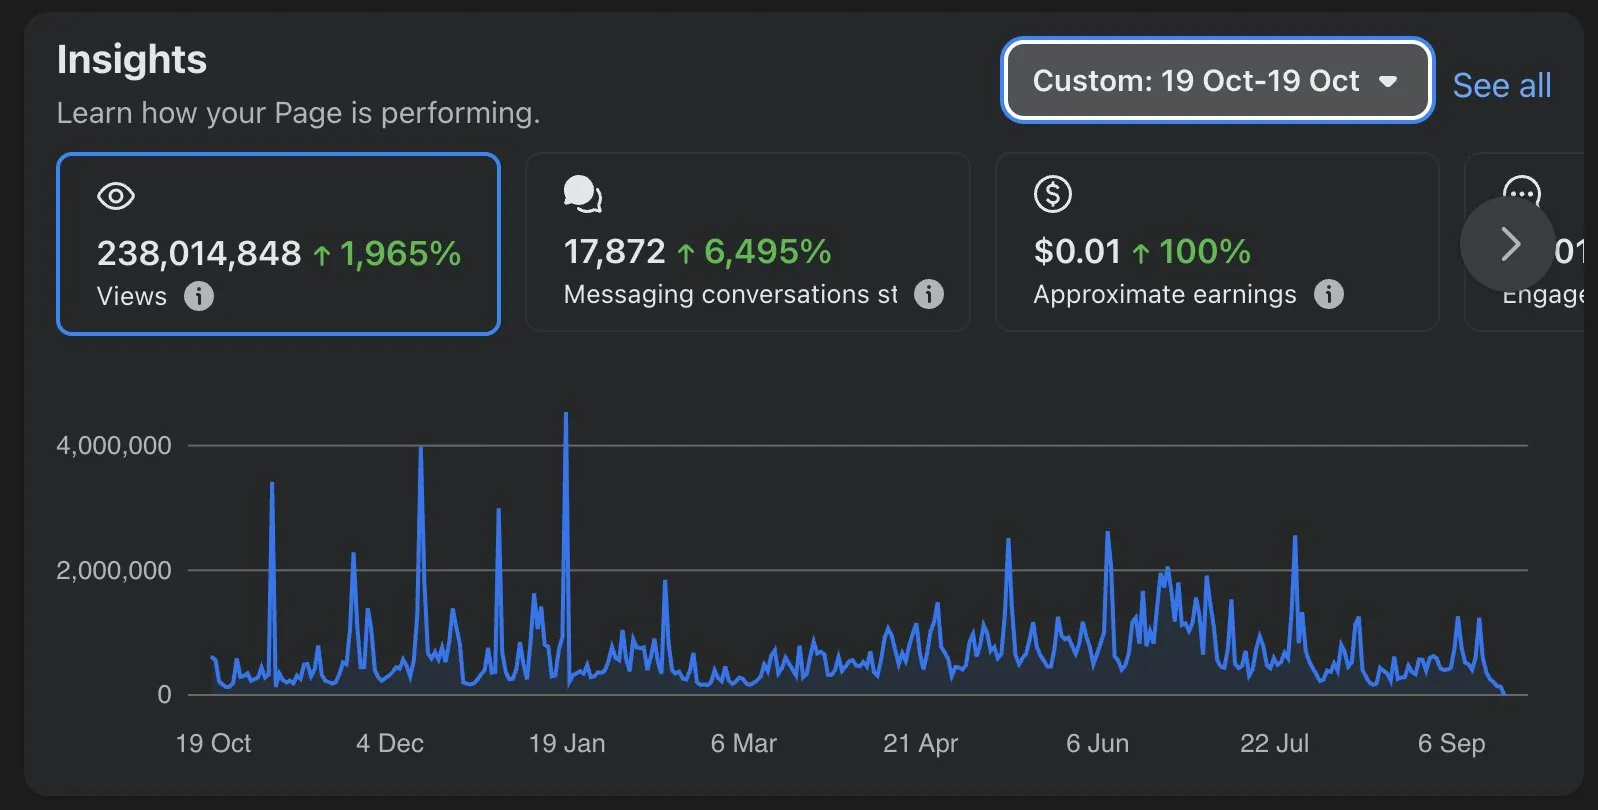Viewport: 1598px width, 810px height.
Task: Click the 'Learn how your Page is performing' subtitle
Action: pos(298,113)
